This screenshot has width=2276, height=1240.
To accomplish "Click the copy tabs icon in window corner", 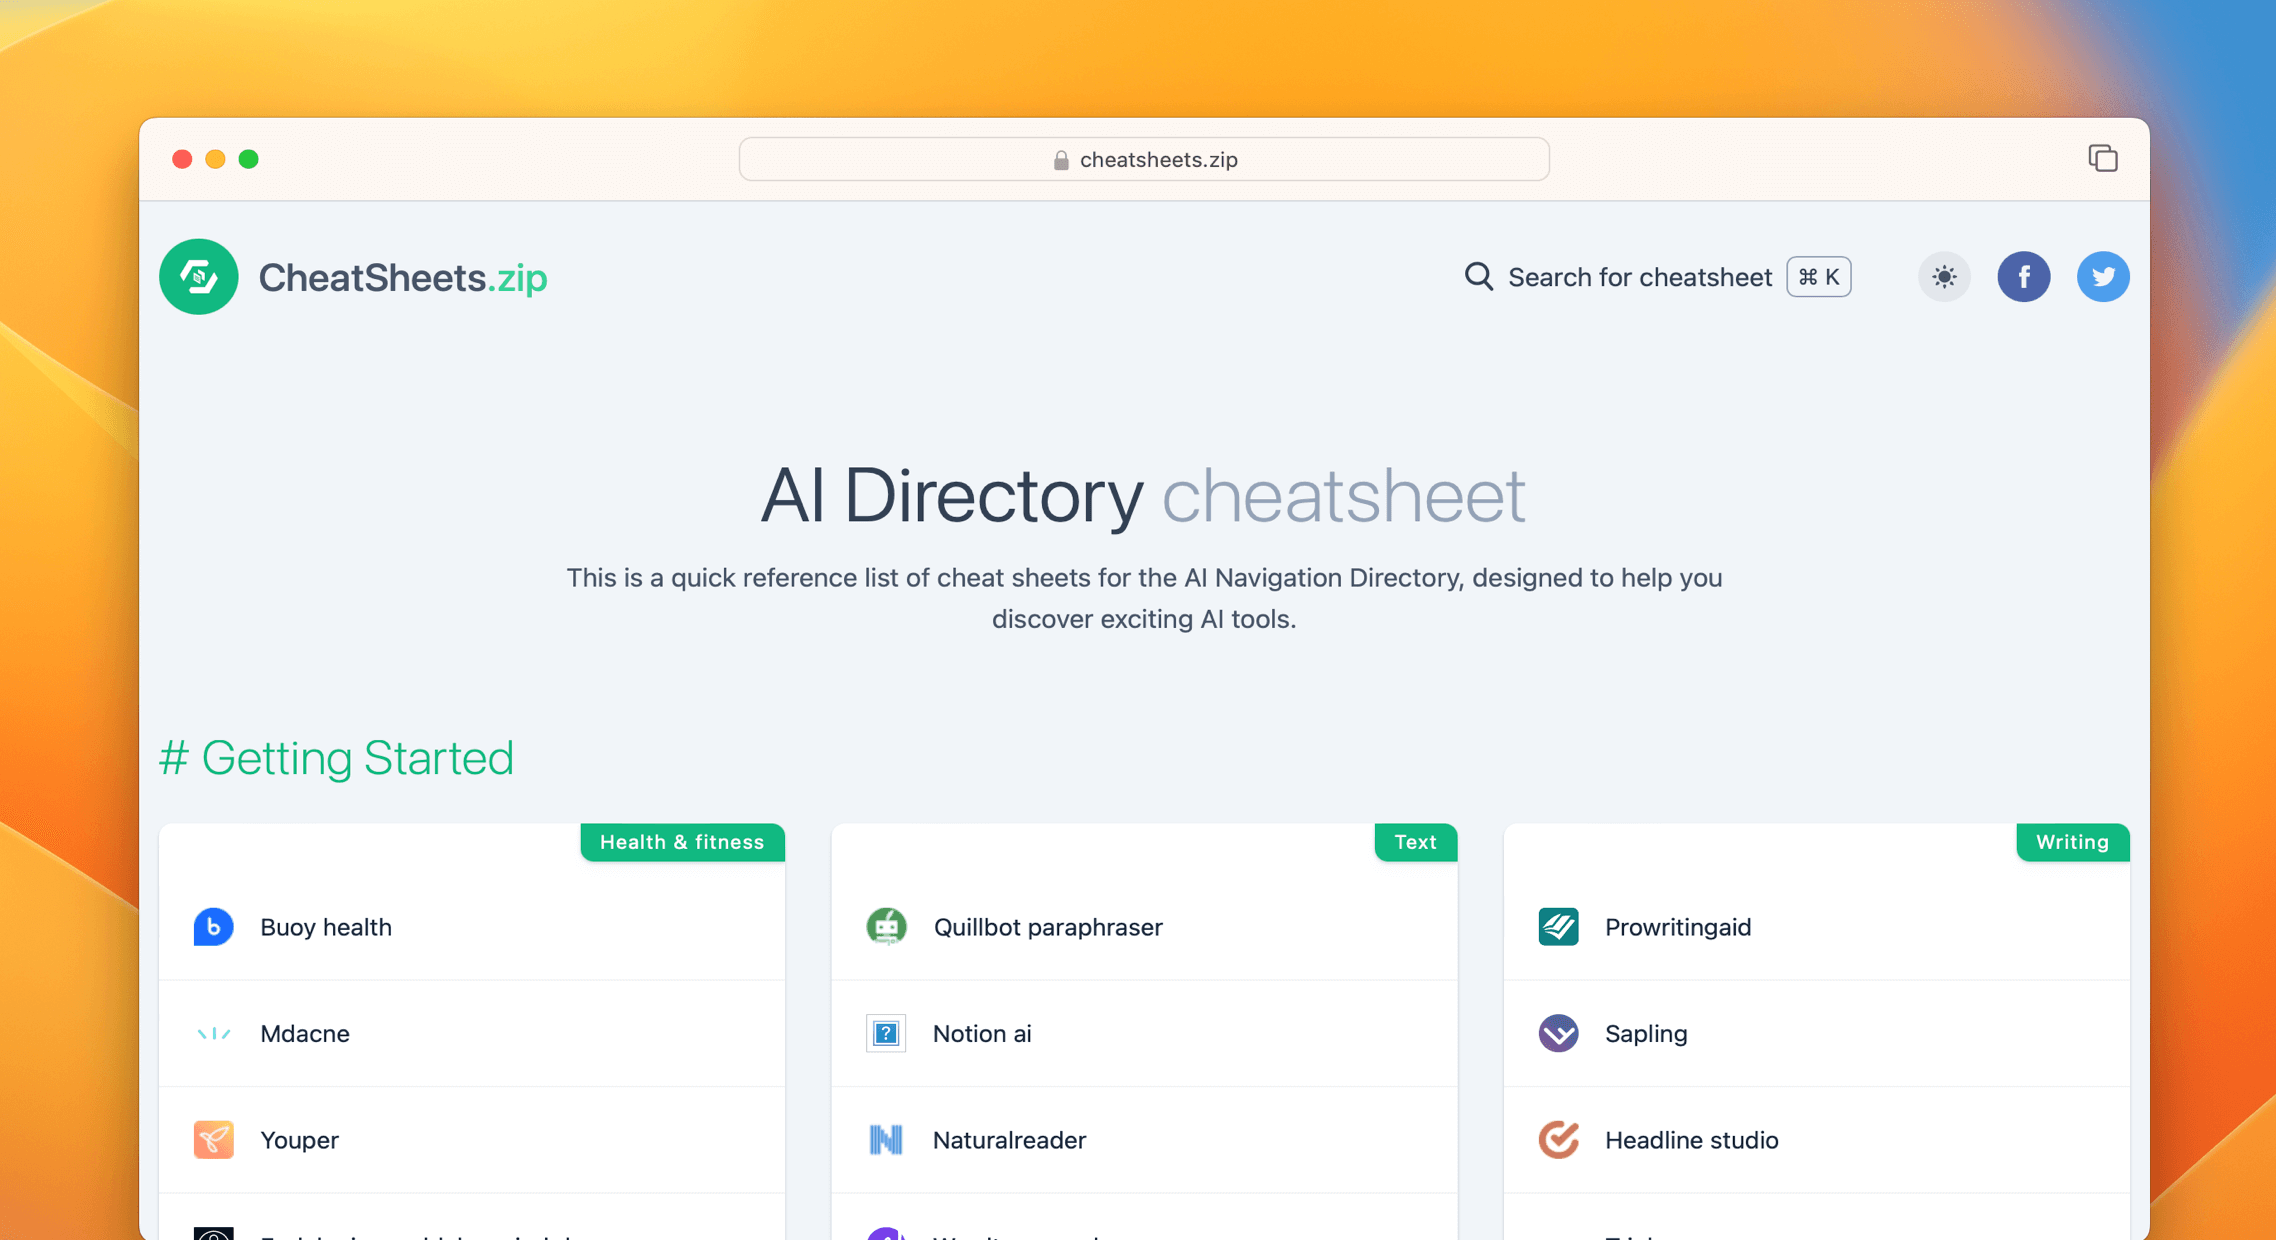I will (2103, 158).
